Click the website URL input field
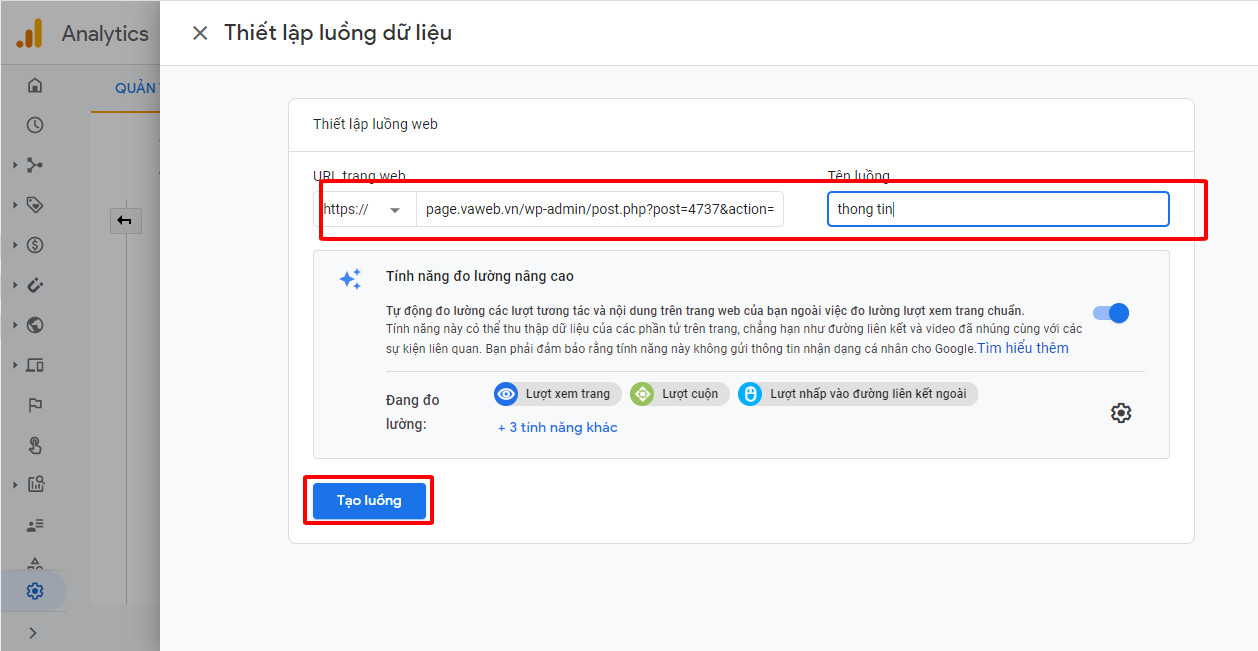 (x=599, y=210)
